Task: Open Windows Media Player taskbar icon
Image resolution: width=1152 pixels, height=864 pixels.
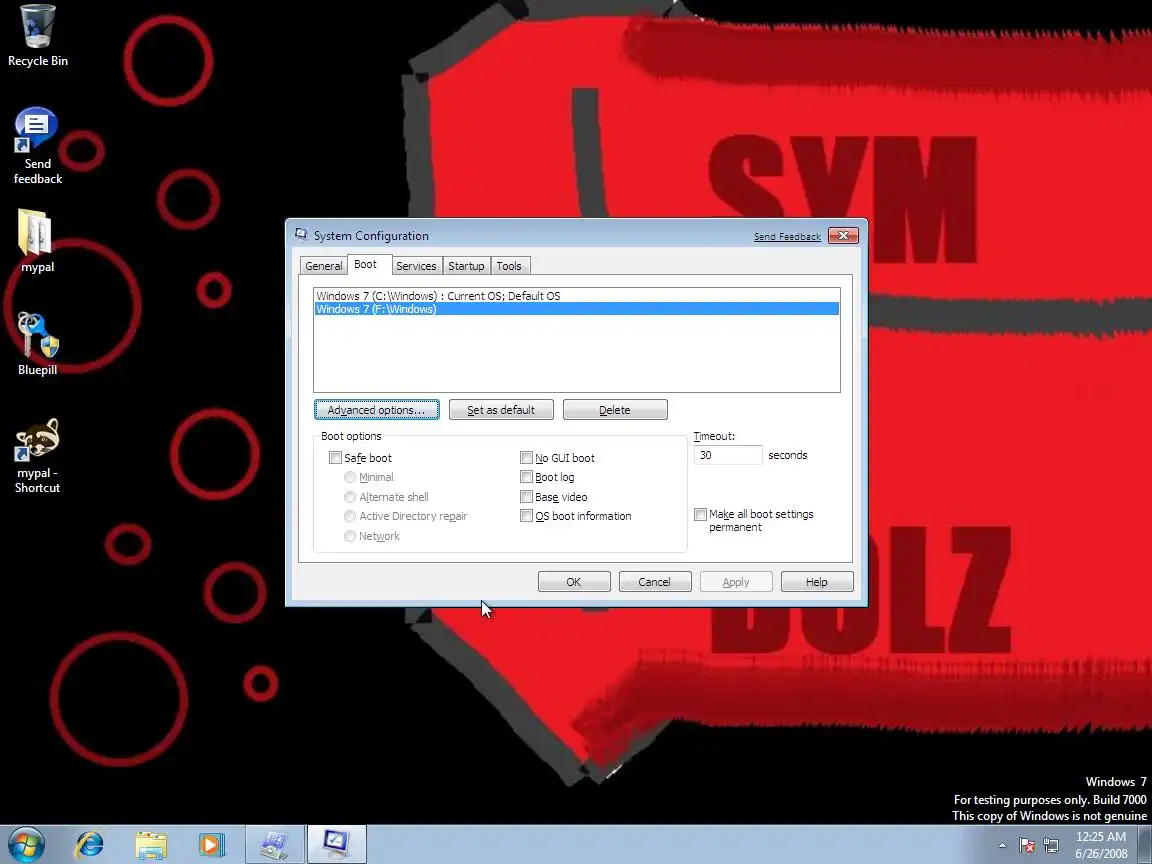Action: (x=211, y=845)
